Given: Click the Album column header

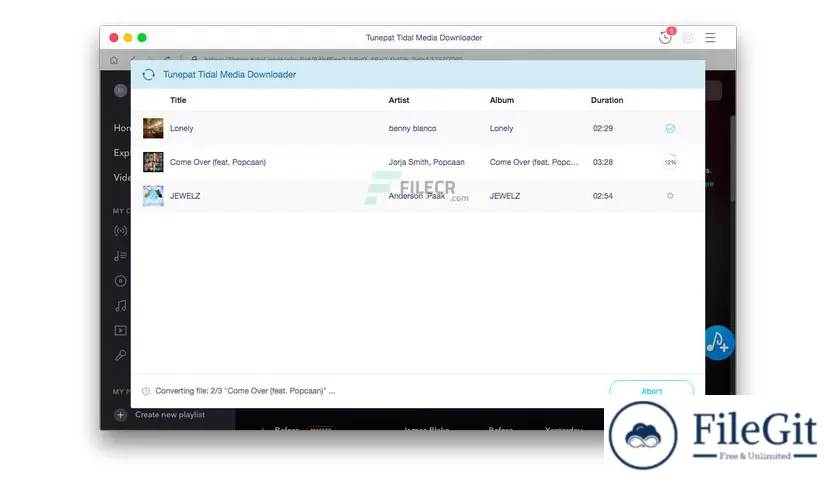Looking at the screenshot, I should pos(502,100).
